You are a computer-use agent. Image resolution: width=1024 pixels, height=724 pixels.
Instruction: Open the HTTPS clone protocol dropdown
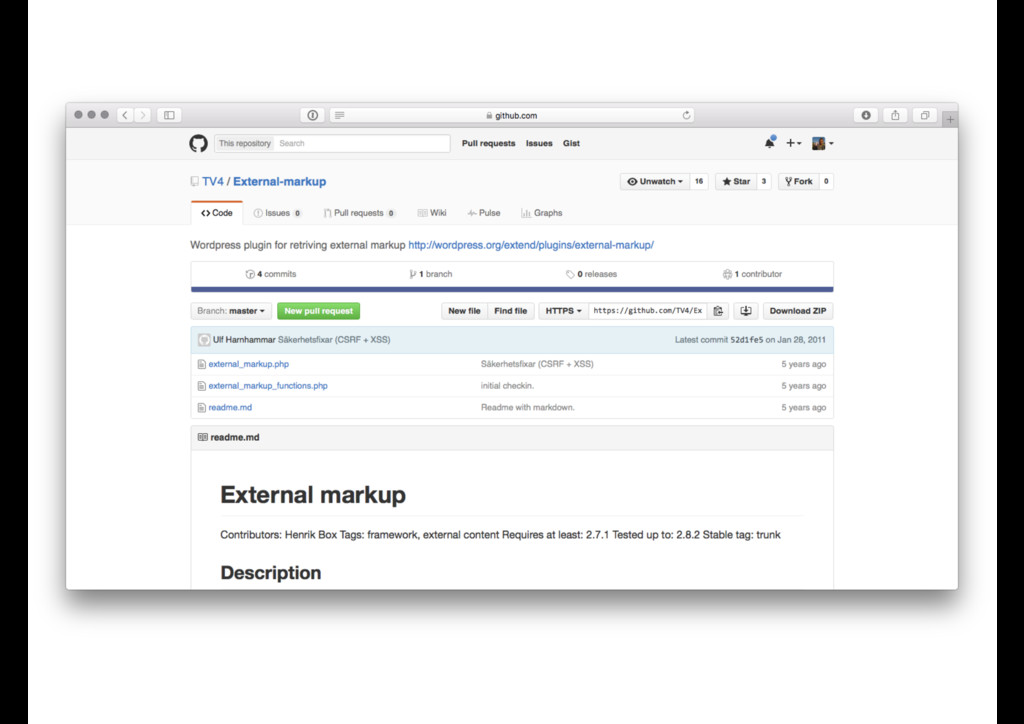[564, 311]
